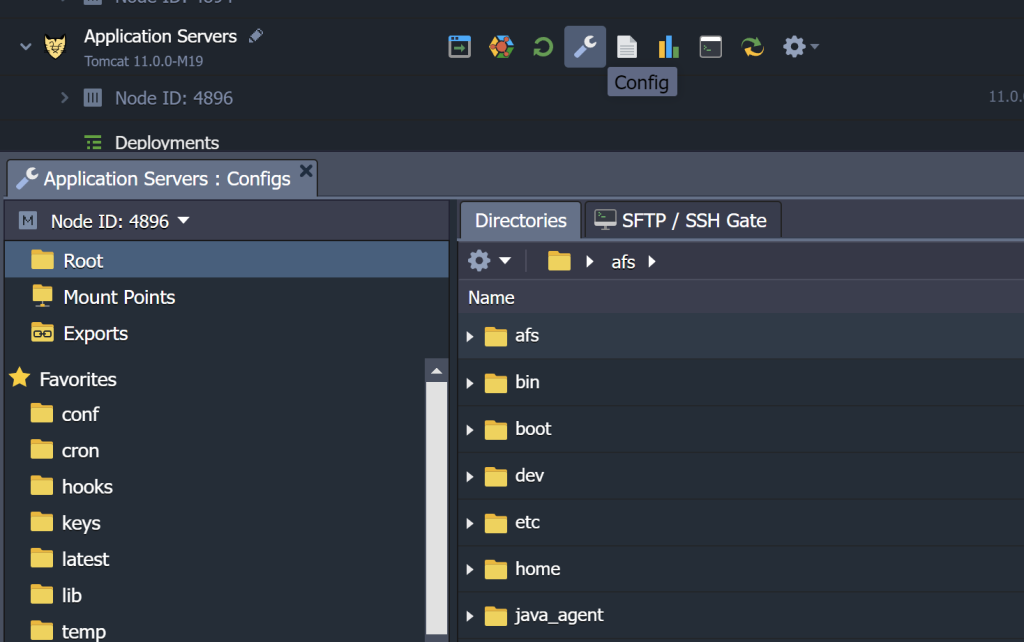The height and width of the screenshot is (642, 1024).
Task: Sort by Name column header
Action: pyautogui.click(x=491, y=298)
